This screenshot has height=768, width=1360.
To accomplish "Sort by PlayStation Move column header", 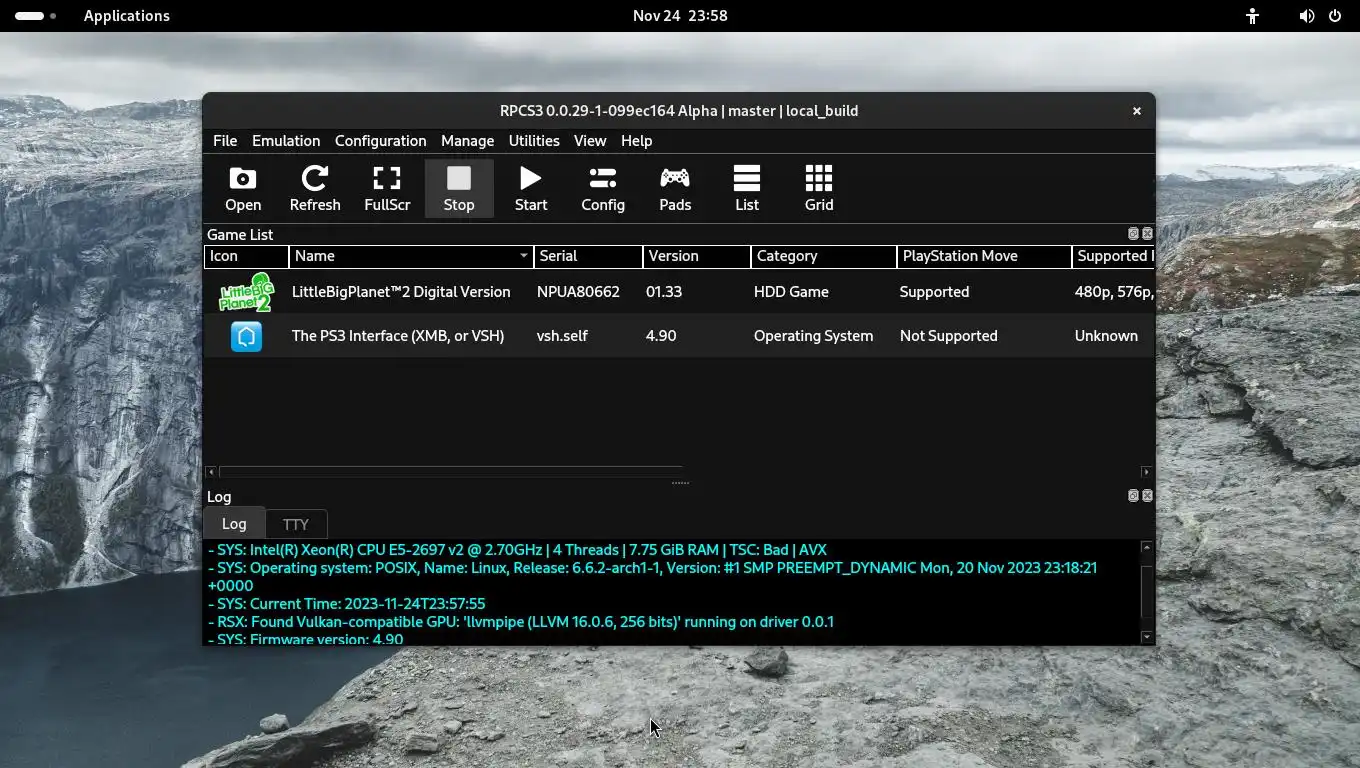I will (984, 256).
